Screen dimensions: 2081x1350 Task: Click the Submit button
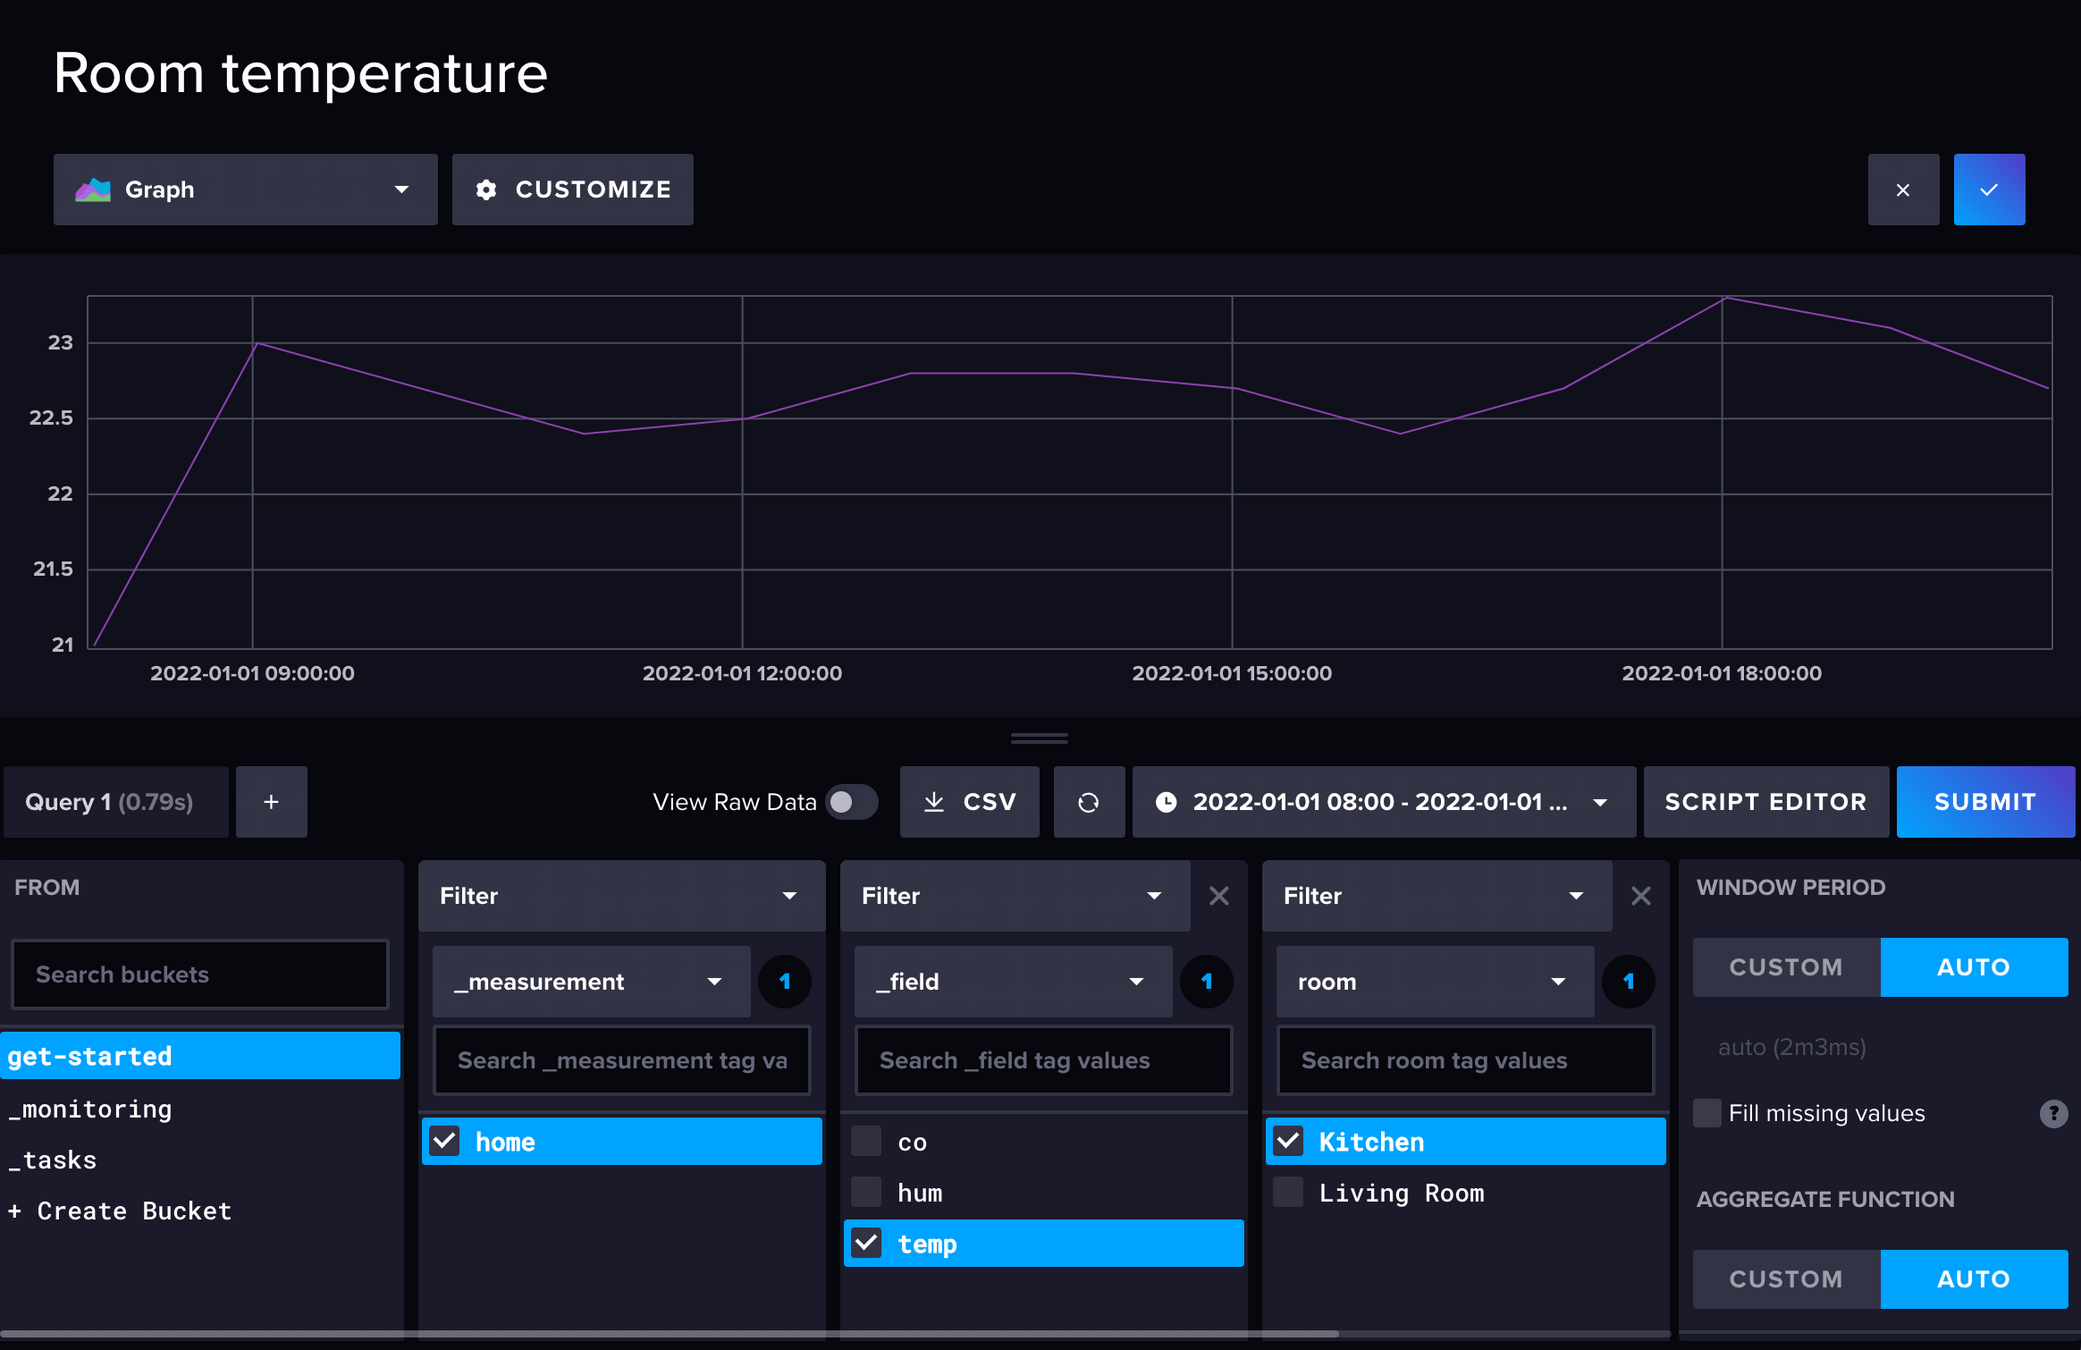pos(1984,802)
